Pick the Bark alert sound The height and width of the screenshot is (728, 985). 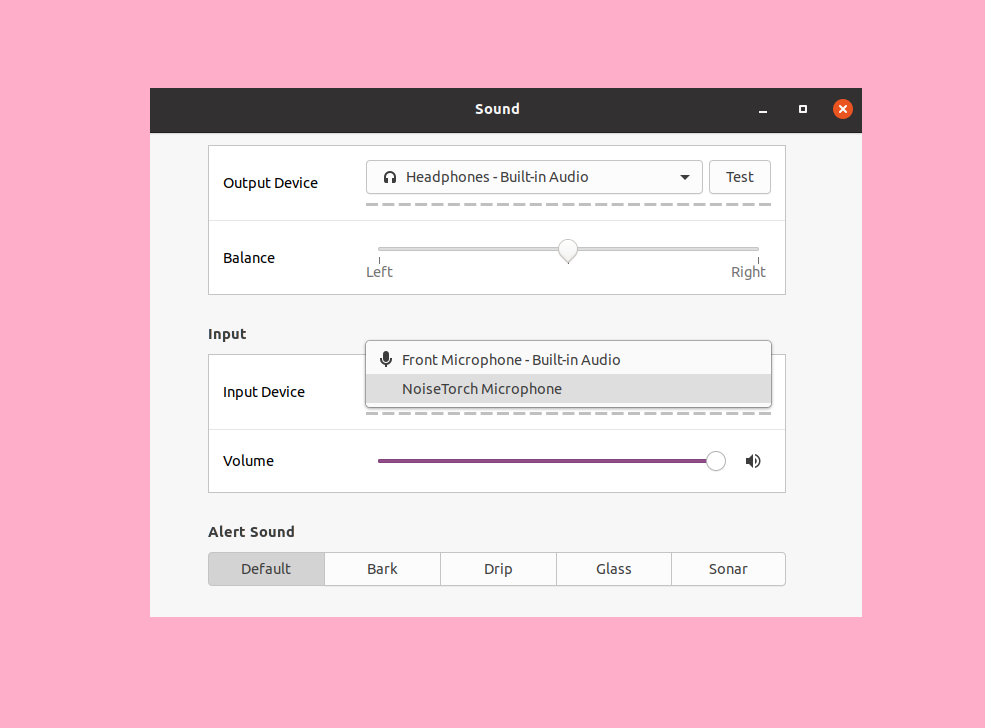coord(382,569)
